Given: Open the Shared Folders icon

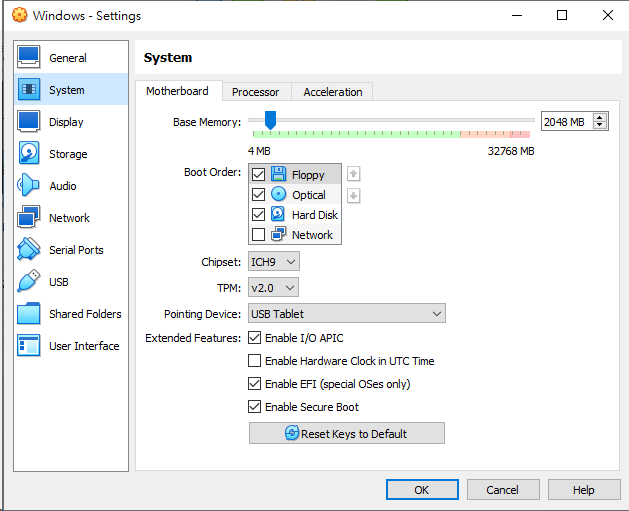Looking at the screenshot, I should tap(29, 314).
